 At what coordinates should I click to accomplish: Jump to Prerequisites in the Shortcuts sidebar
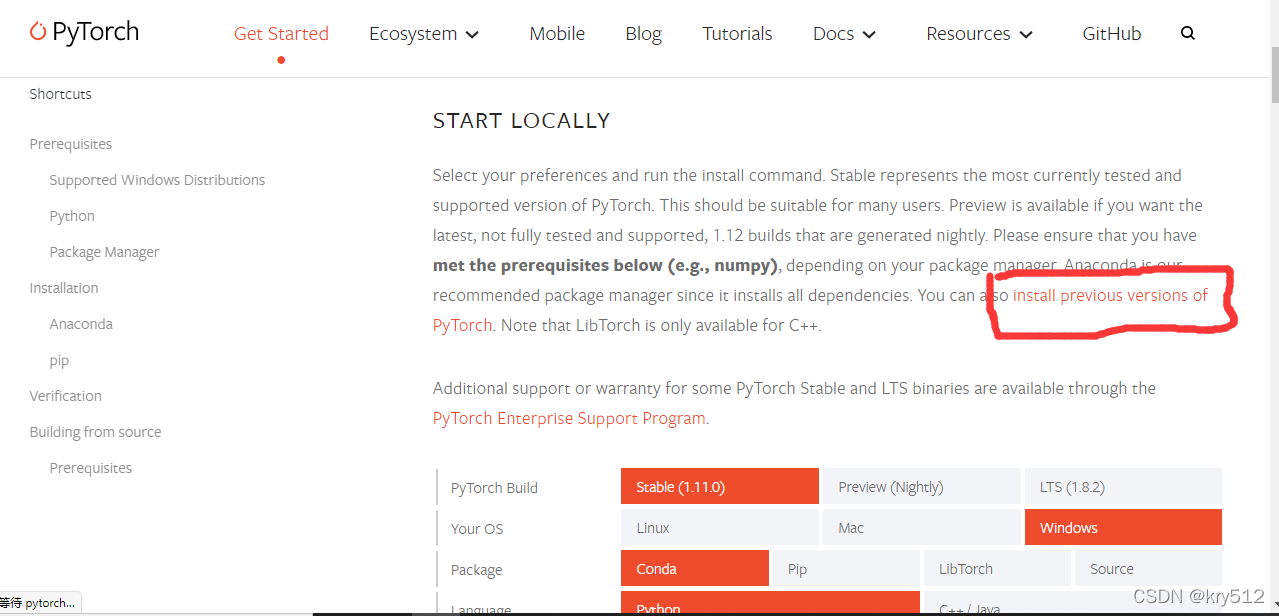70,144
